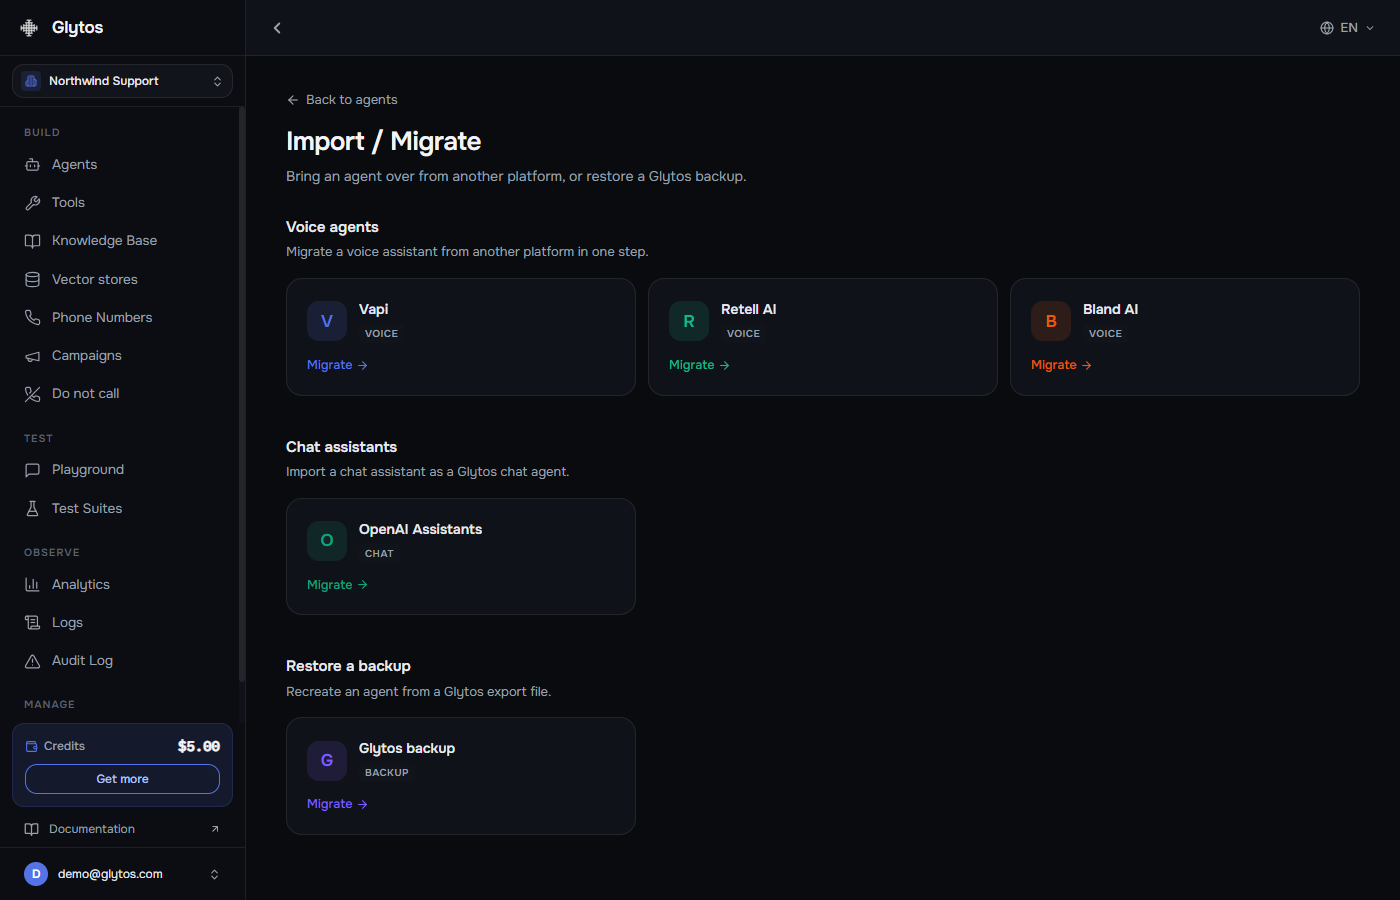
Task: Click the sidebar scrollbar
Action: pos(241,394)
